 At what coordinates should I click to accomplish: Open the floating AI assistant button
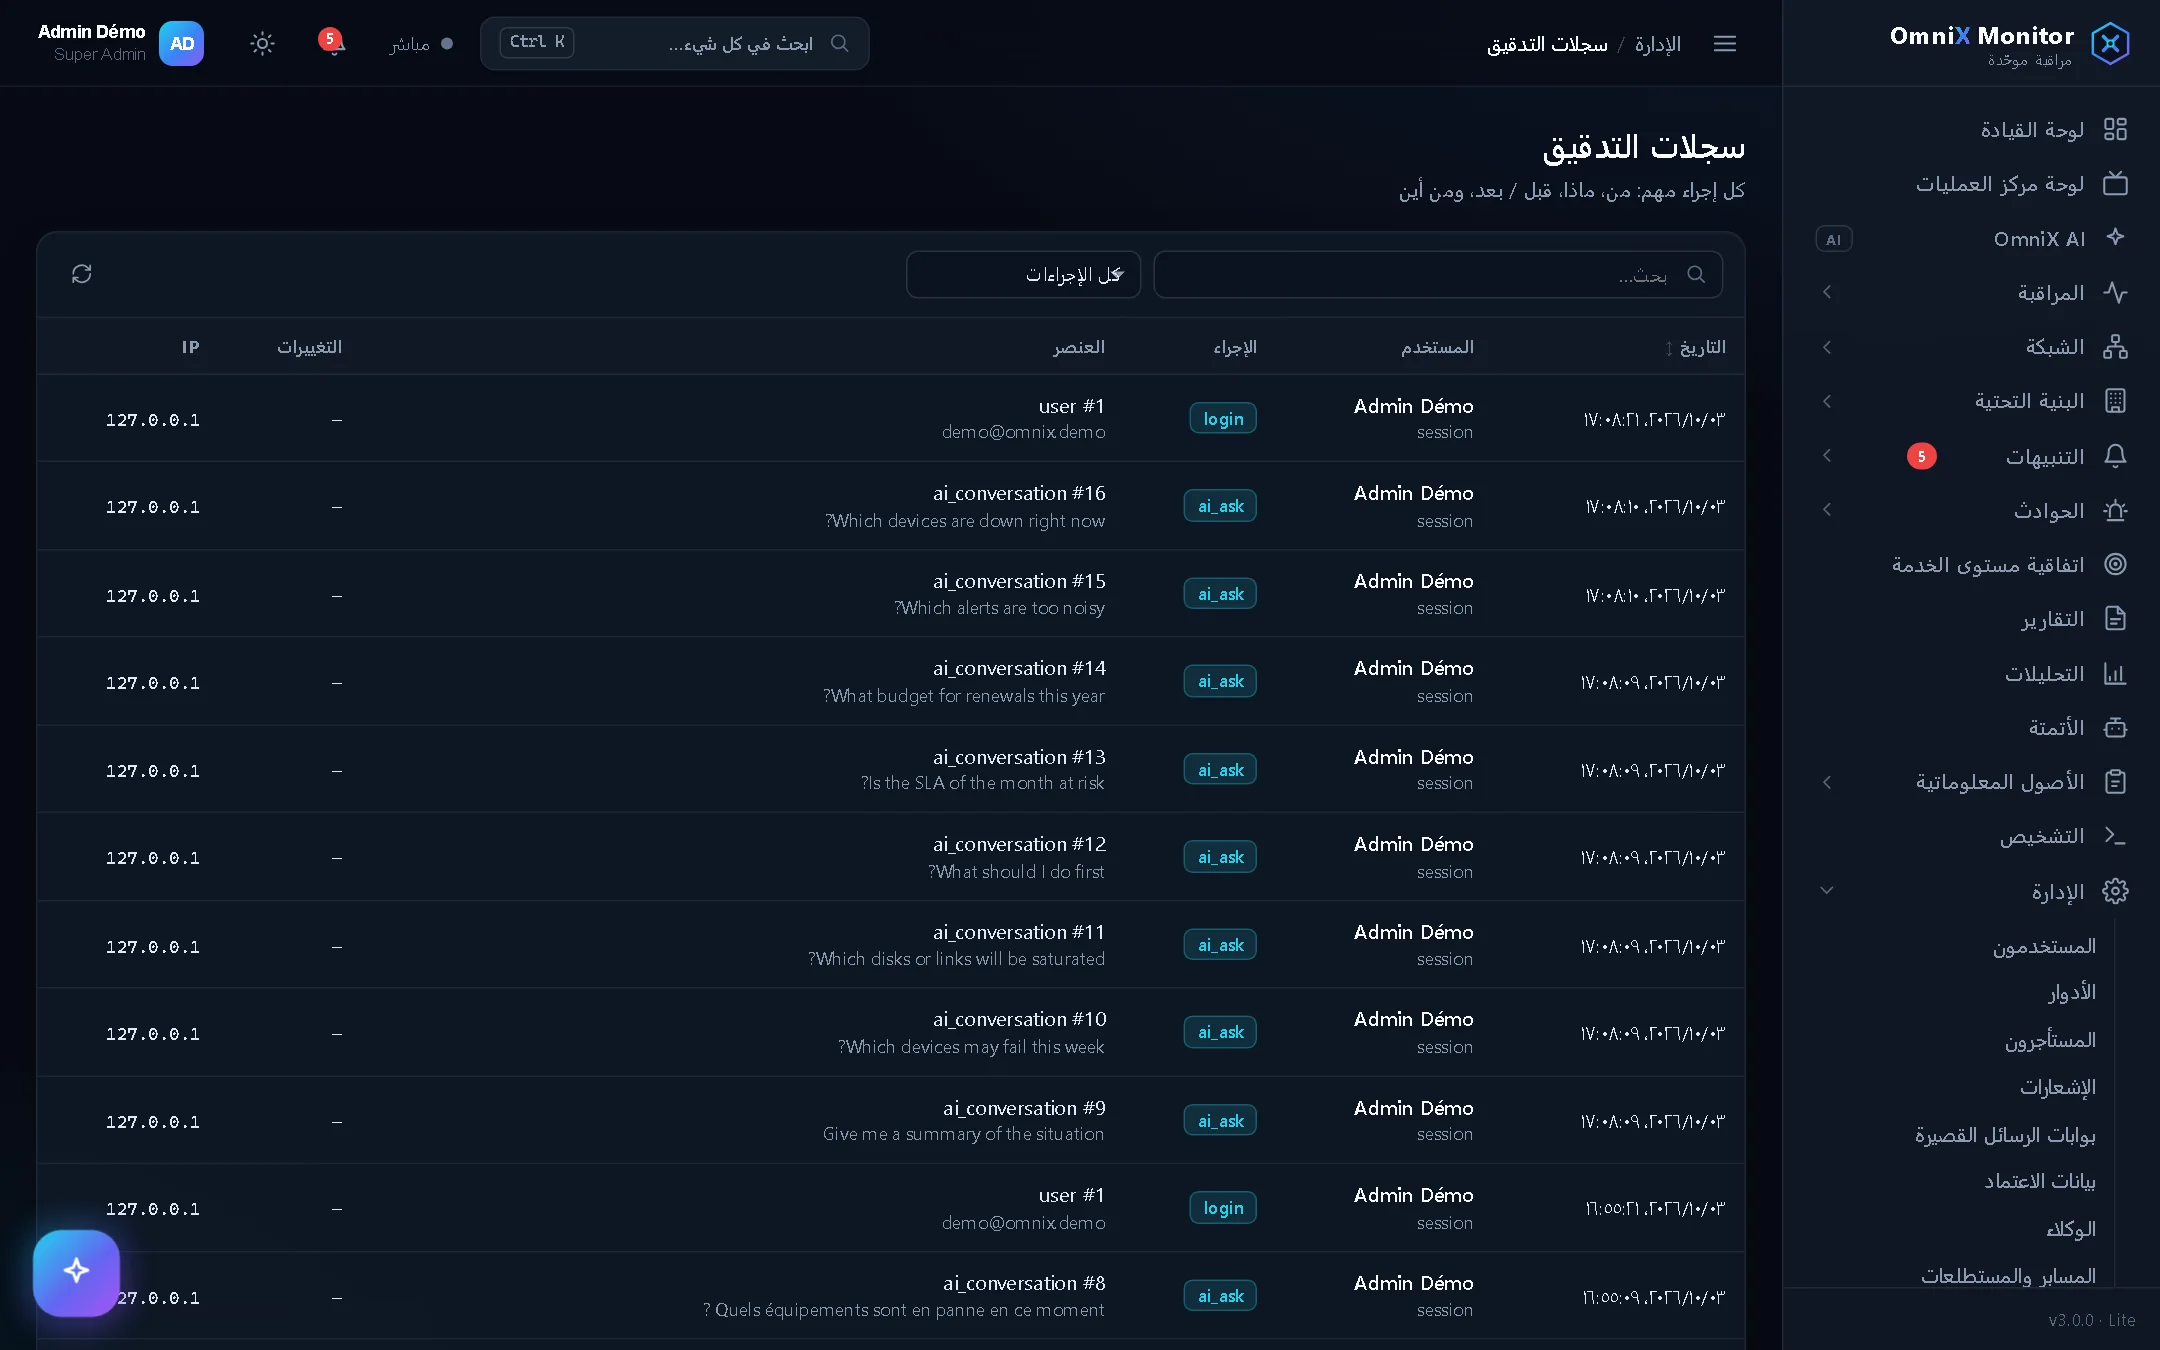(76, 1272)
